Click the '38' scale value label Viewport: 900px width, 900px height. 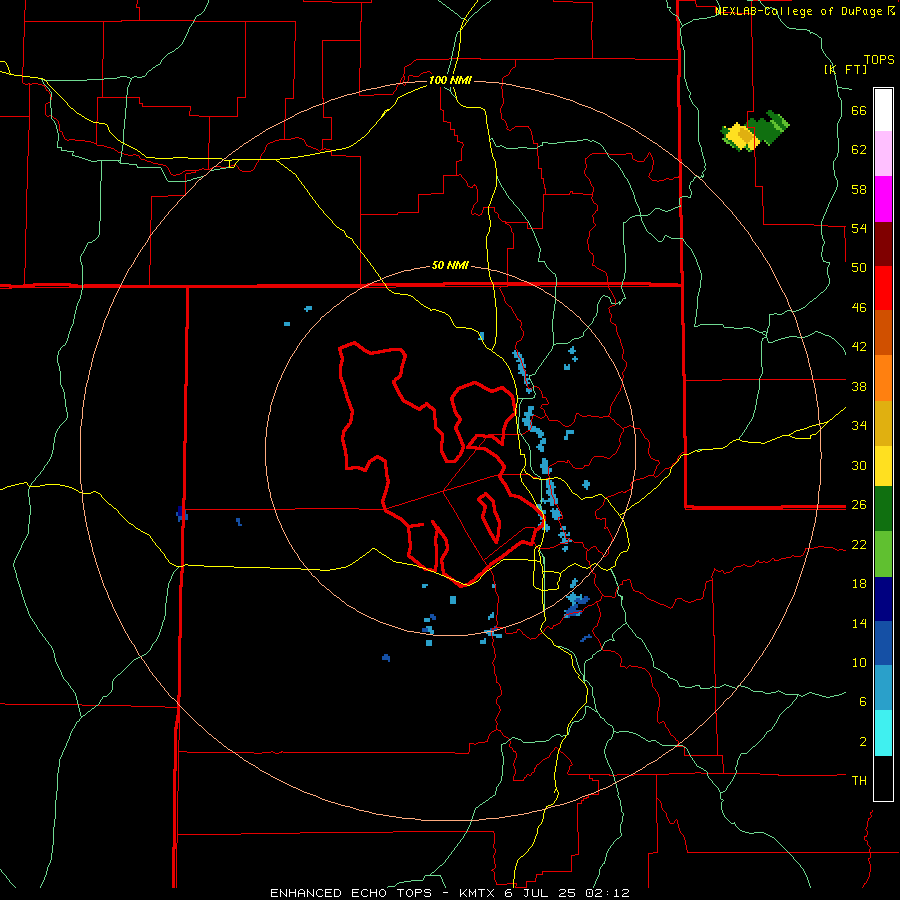point(859,386)
